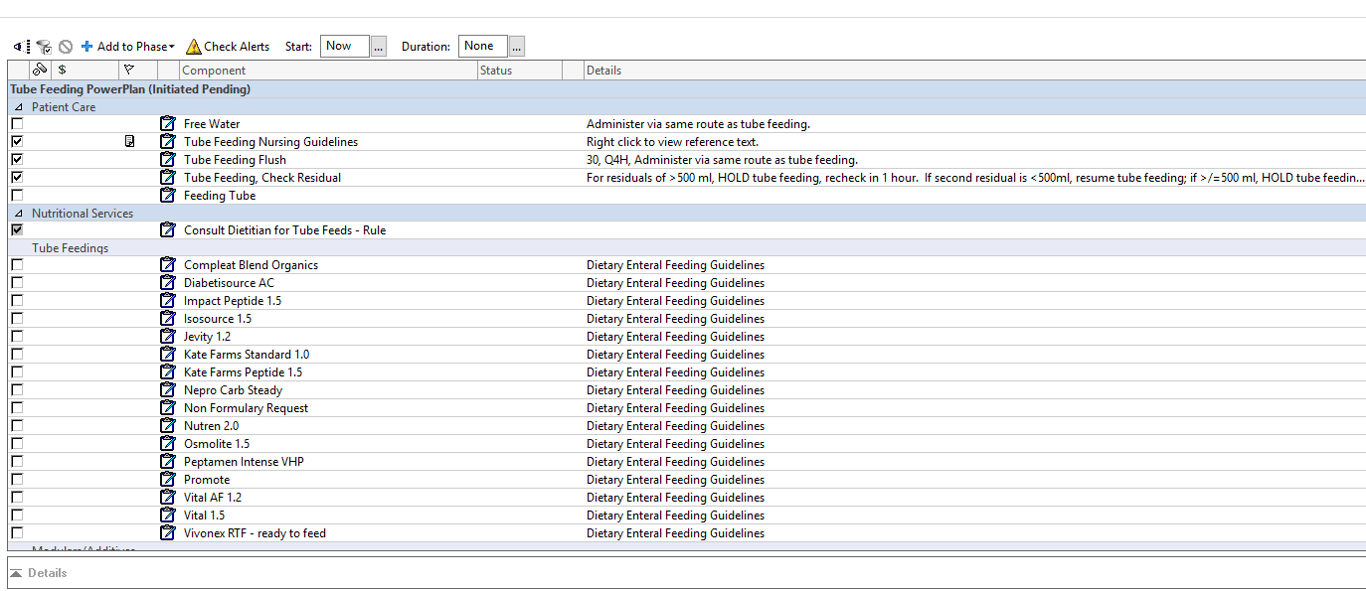1366x591 pixels.
Task: Click the Start field showing Now
Action: coord(345,46)
